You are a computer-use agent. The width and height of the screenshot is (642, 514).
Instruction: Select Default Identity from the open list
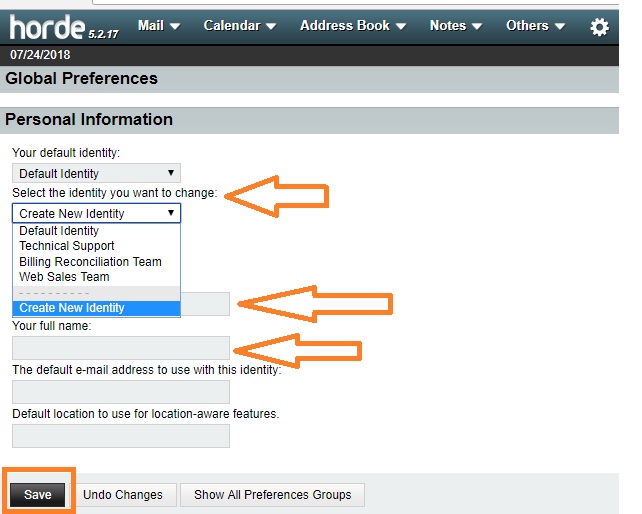(59, 231)
